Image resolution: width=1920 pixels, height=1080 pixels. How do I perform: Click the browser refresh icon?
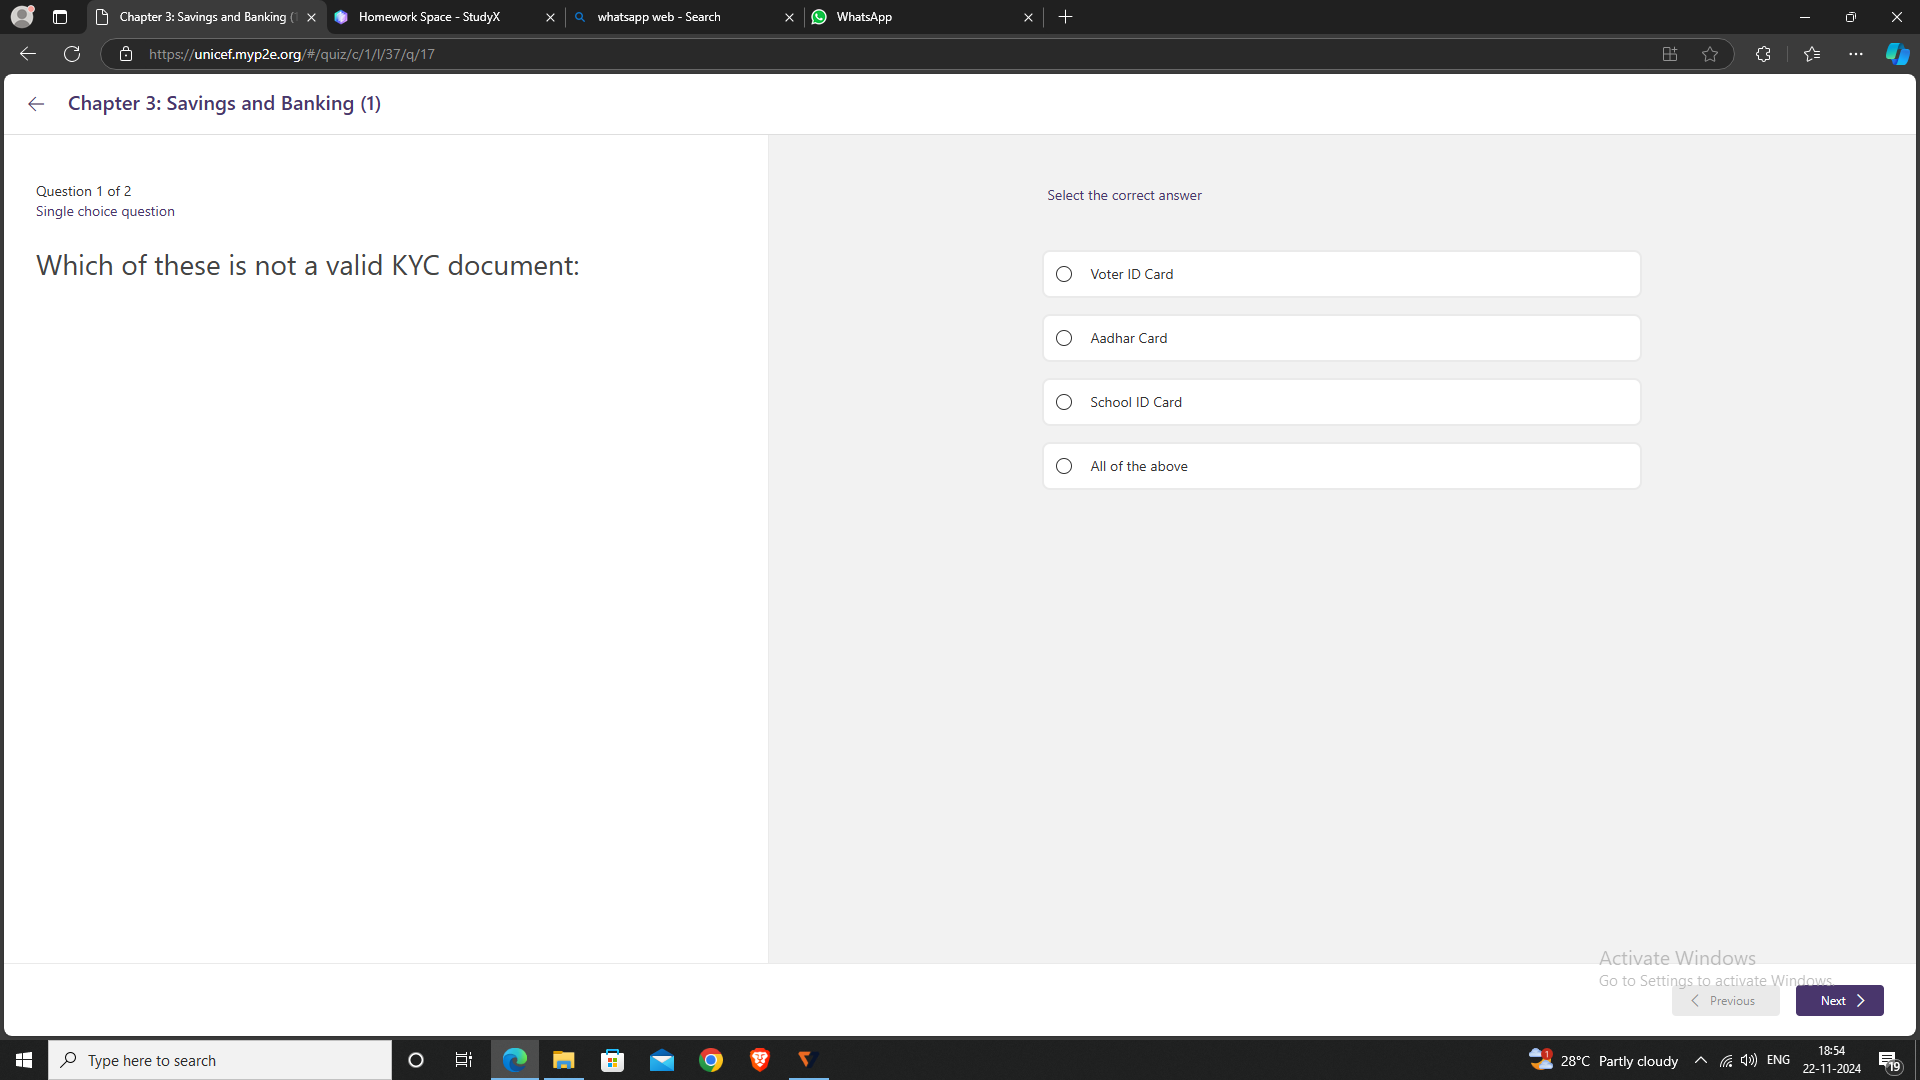tap(71, 54)
